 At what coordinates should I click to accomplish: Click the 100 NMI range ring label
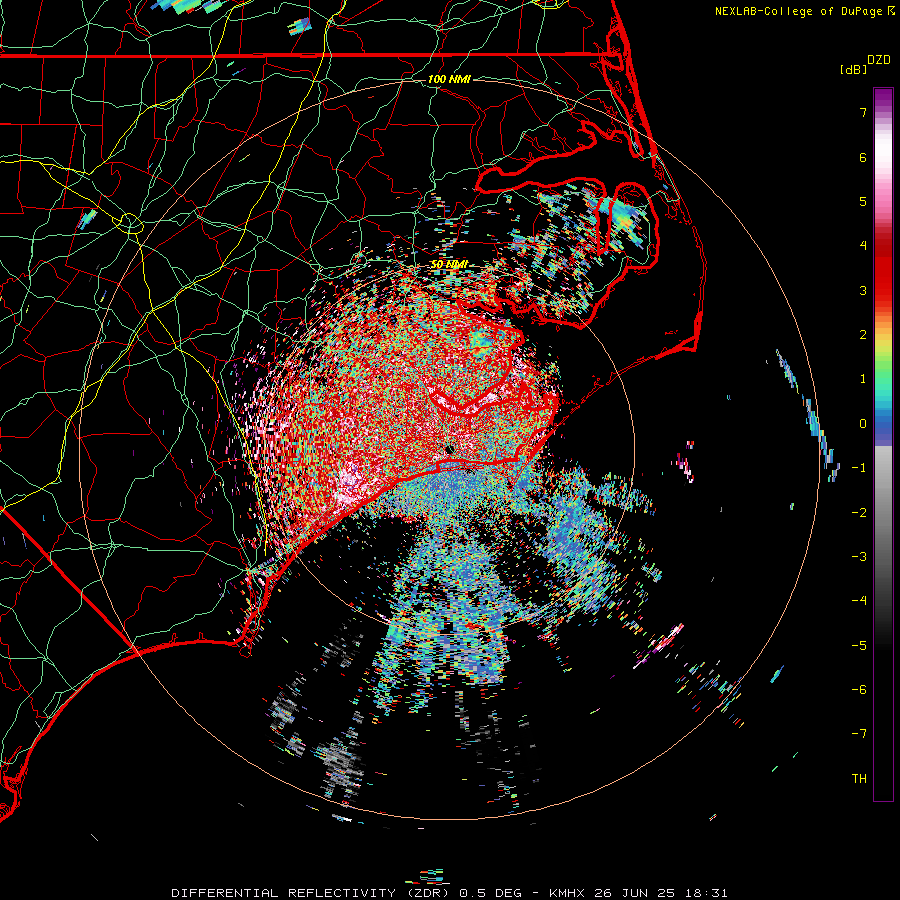(449, 79)
